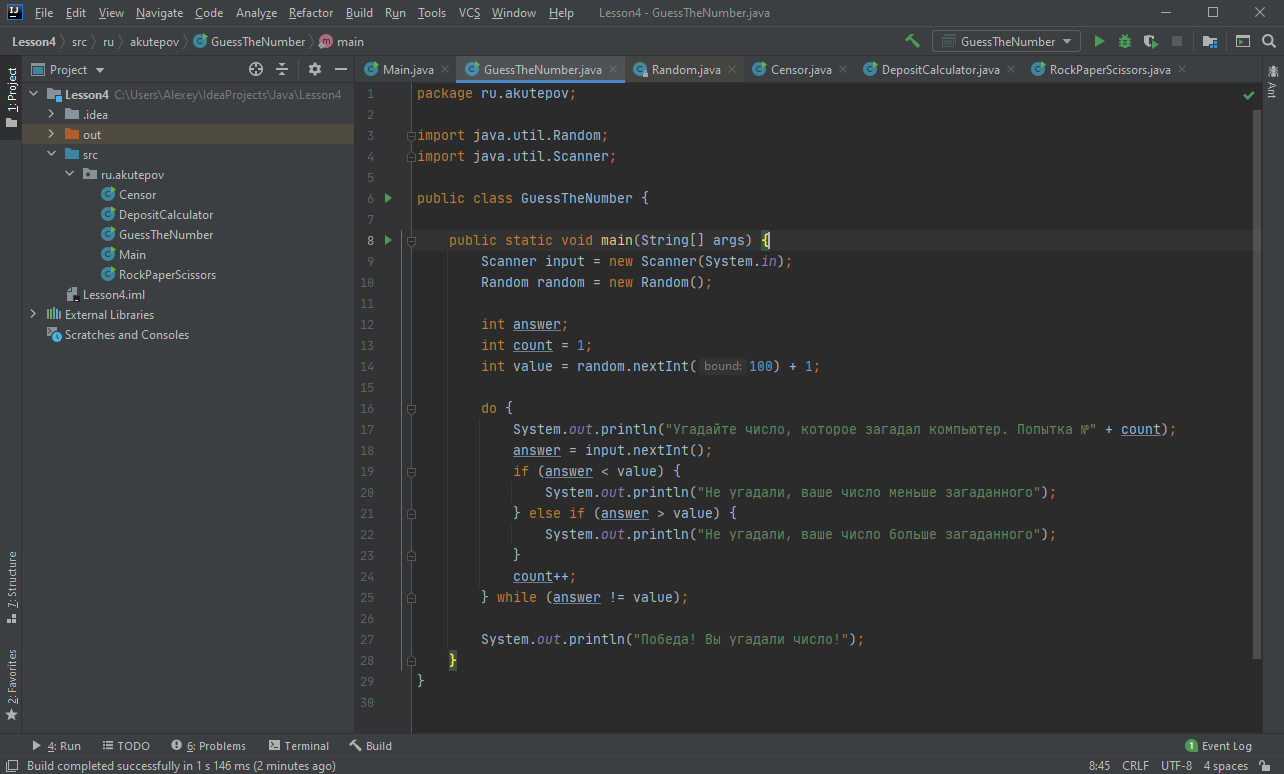Open the 4: Run tool window
The width and height of the screenshot is (1284, 774).
(56, 746)
